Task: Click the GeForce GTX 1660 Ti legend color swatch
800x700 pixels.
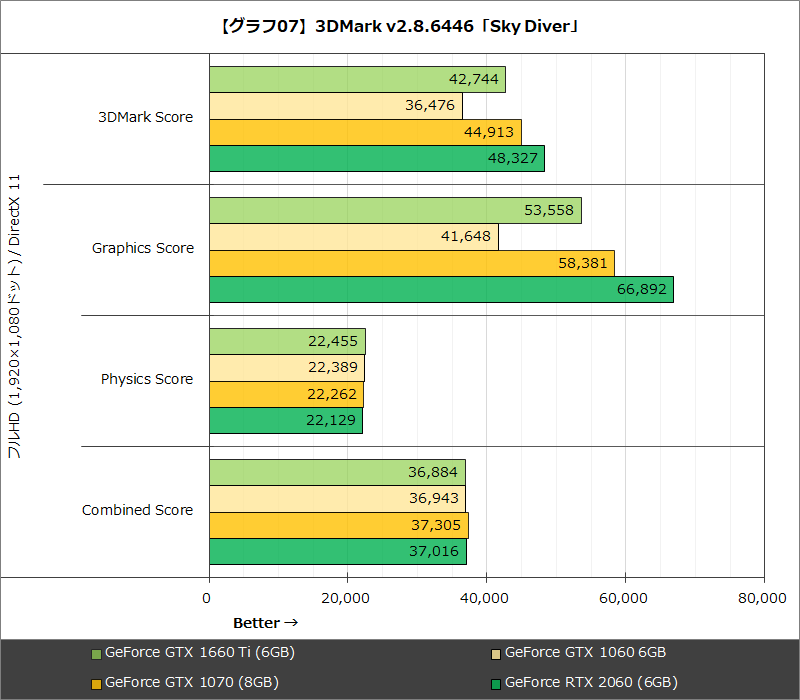Action: (96, 654)
